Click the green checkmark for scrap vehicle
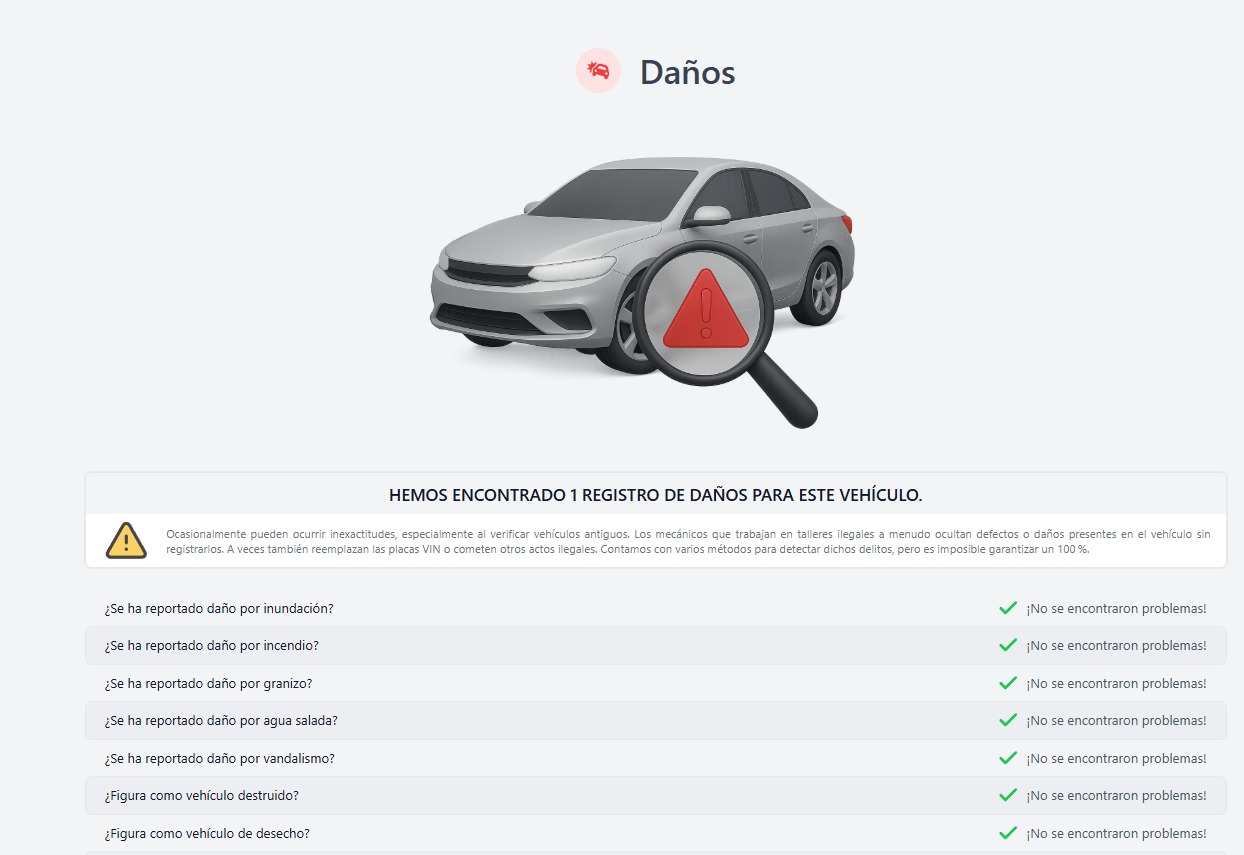This screenshot has height=855, width=1244. pos(1008,833)
